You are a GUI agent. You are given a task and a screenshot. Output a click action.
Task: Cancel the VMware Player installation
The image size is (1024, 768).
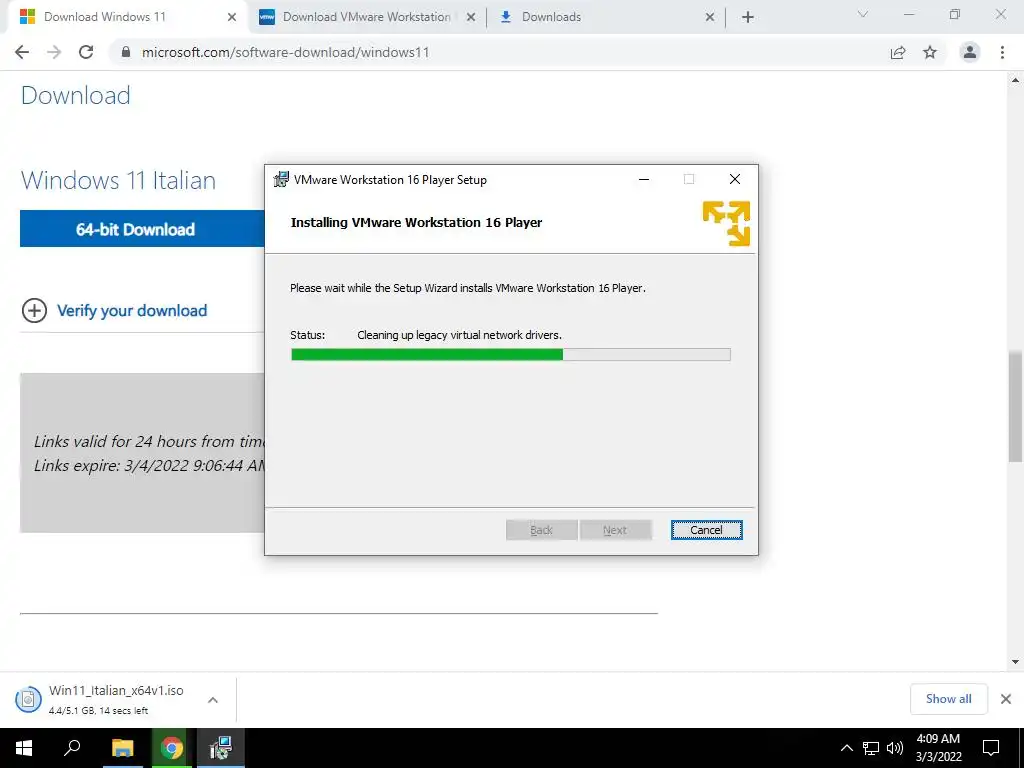[x=706, y=530]
